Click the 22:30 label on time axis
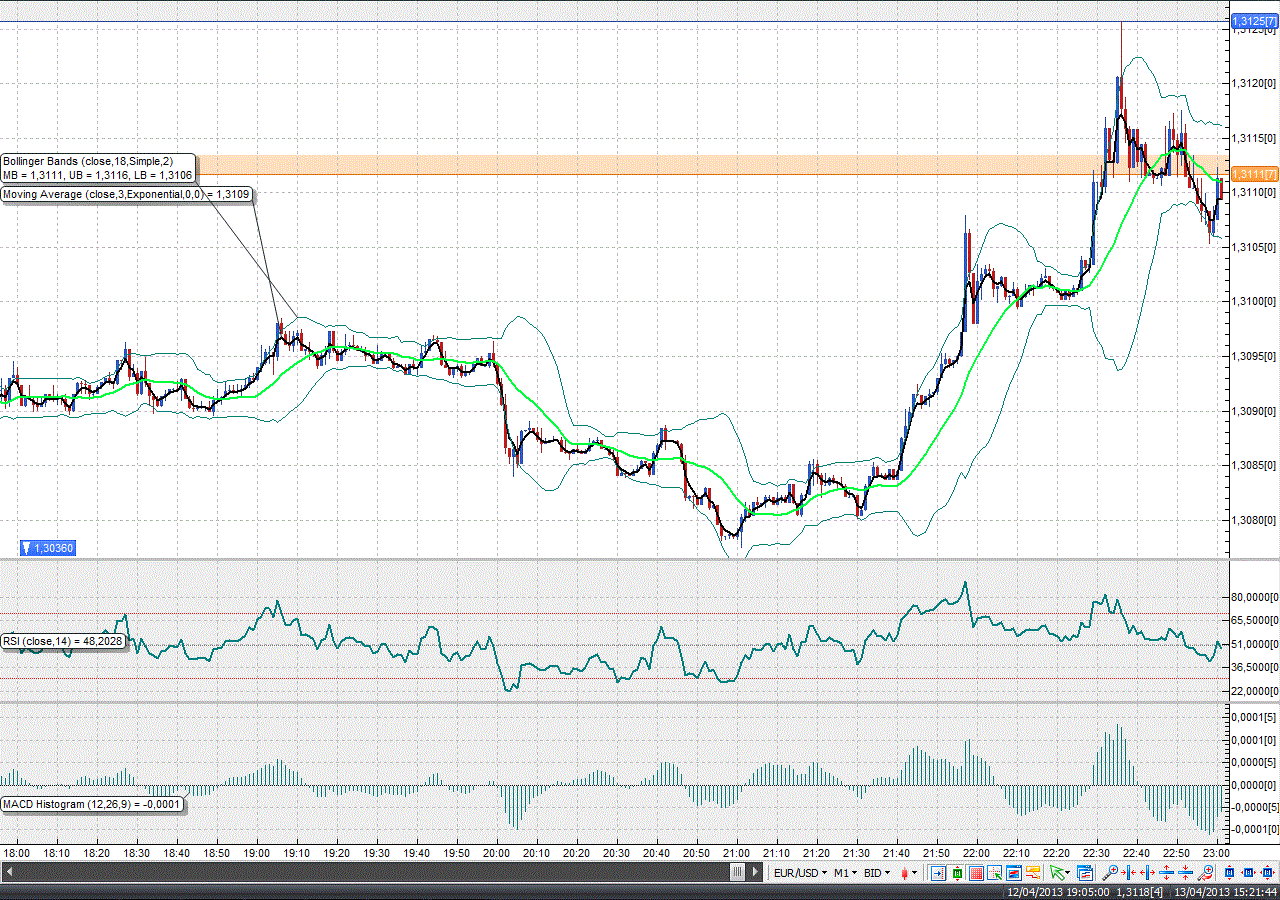The height and width of the screenshot is (900, 1280). tap(1096, 853)
